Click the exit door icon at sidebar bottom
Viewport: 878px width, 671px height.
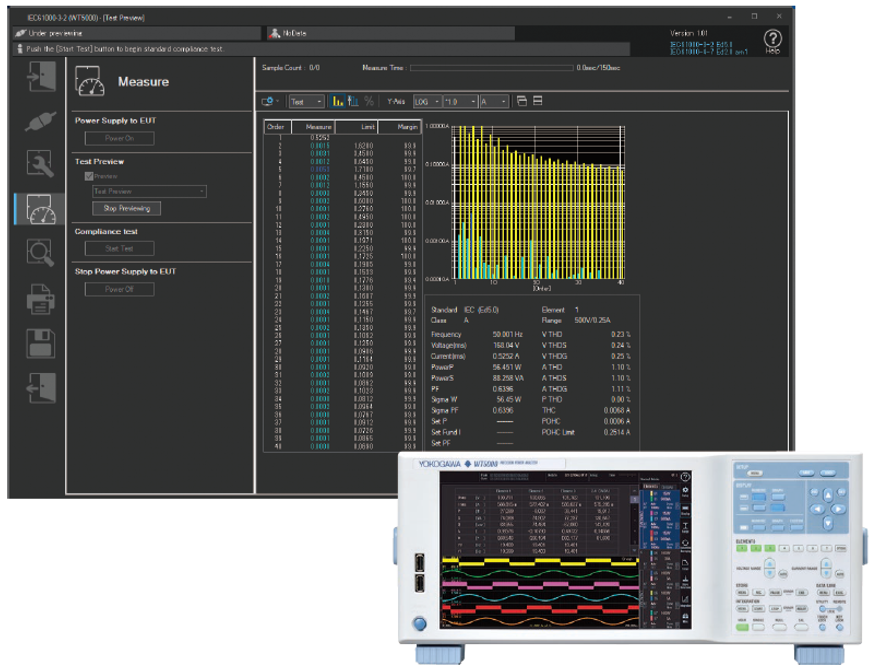(x=40, y=386)
